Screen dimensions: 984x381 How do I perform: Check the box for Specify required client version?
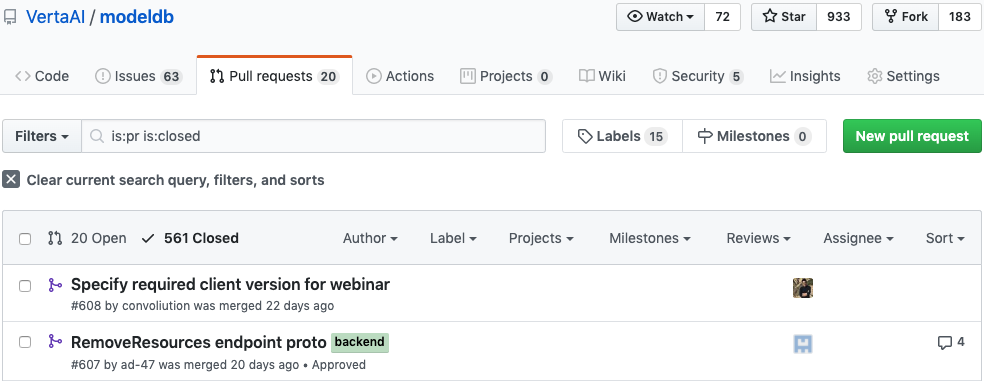tap(25, 286)
